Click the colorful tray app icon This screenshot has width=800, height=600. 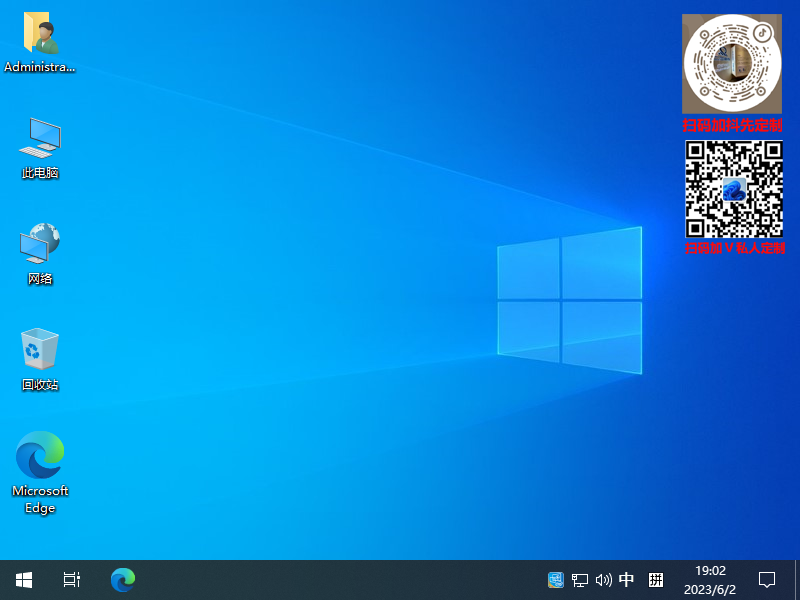click(556, 580)
